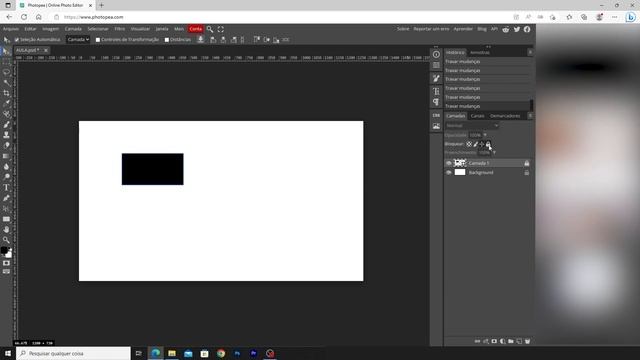
Task: Expand the Opacidade dropdown arrow
Action: pyautogui.click(x=485, y=135)
